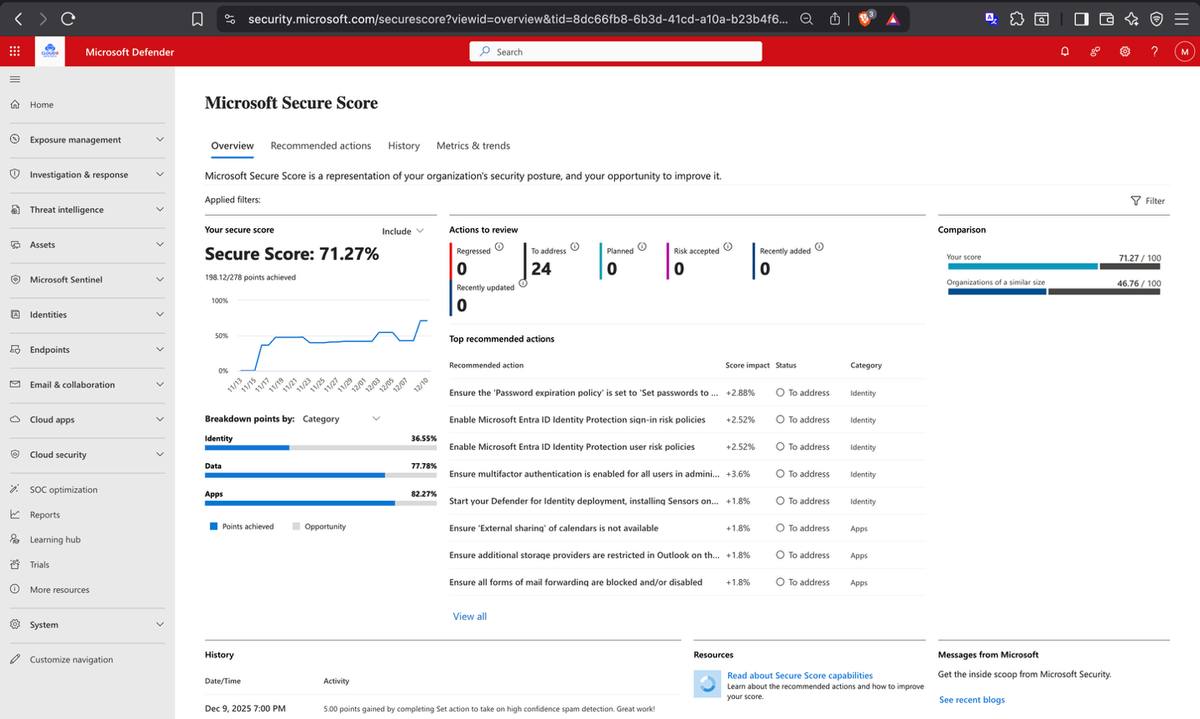Open the browser main menu icon

click(1182, 18)
